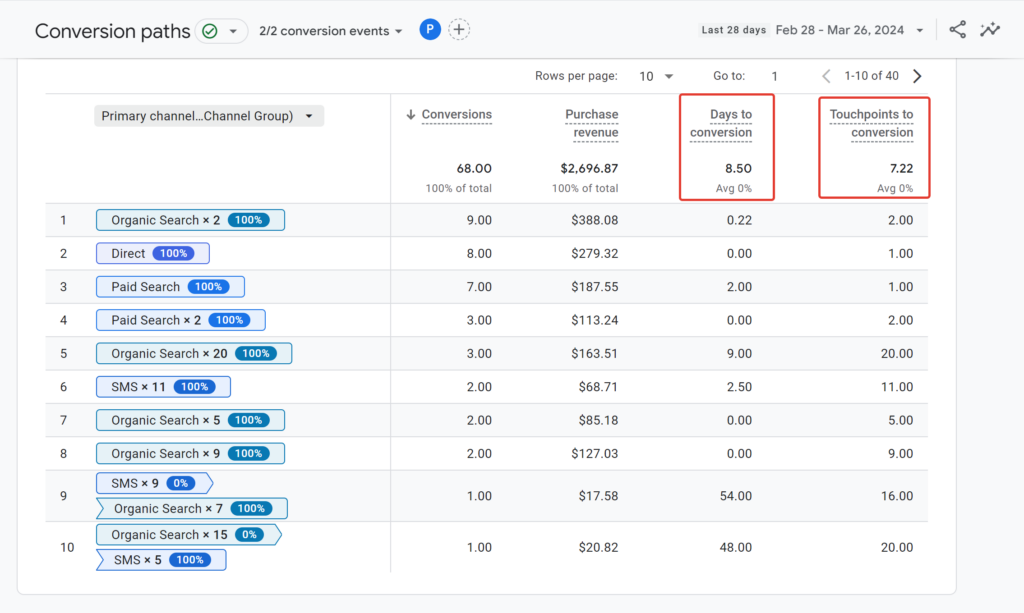Click the share report icon
This screenshot has height=613, width=1024.
(957, 29)
